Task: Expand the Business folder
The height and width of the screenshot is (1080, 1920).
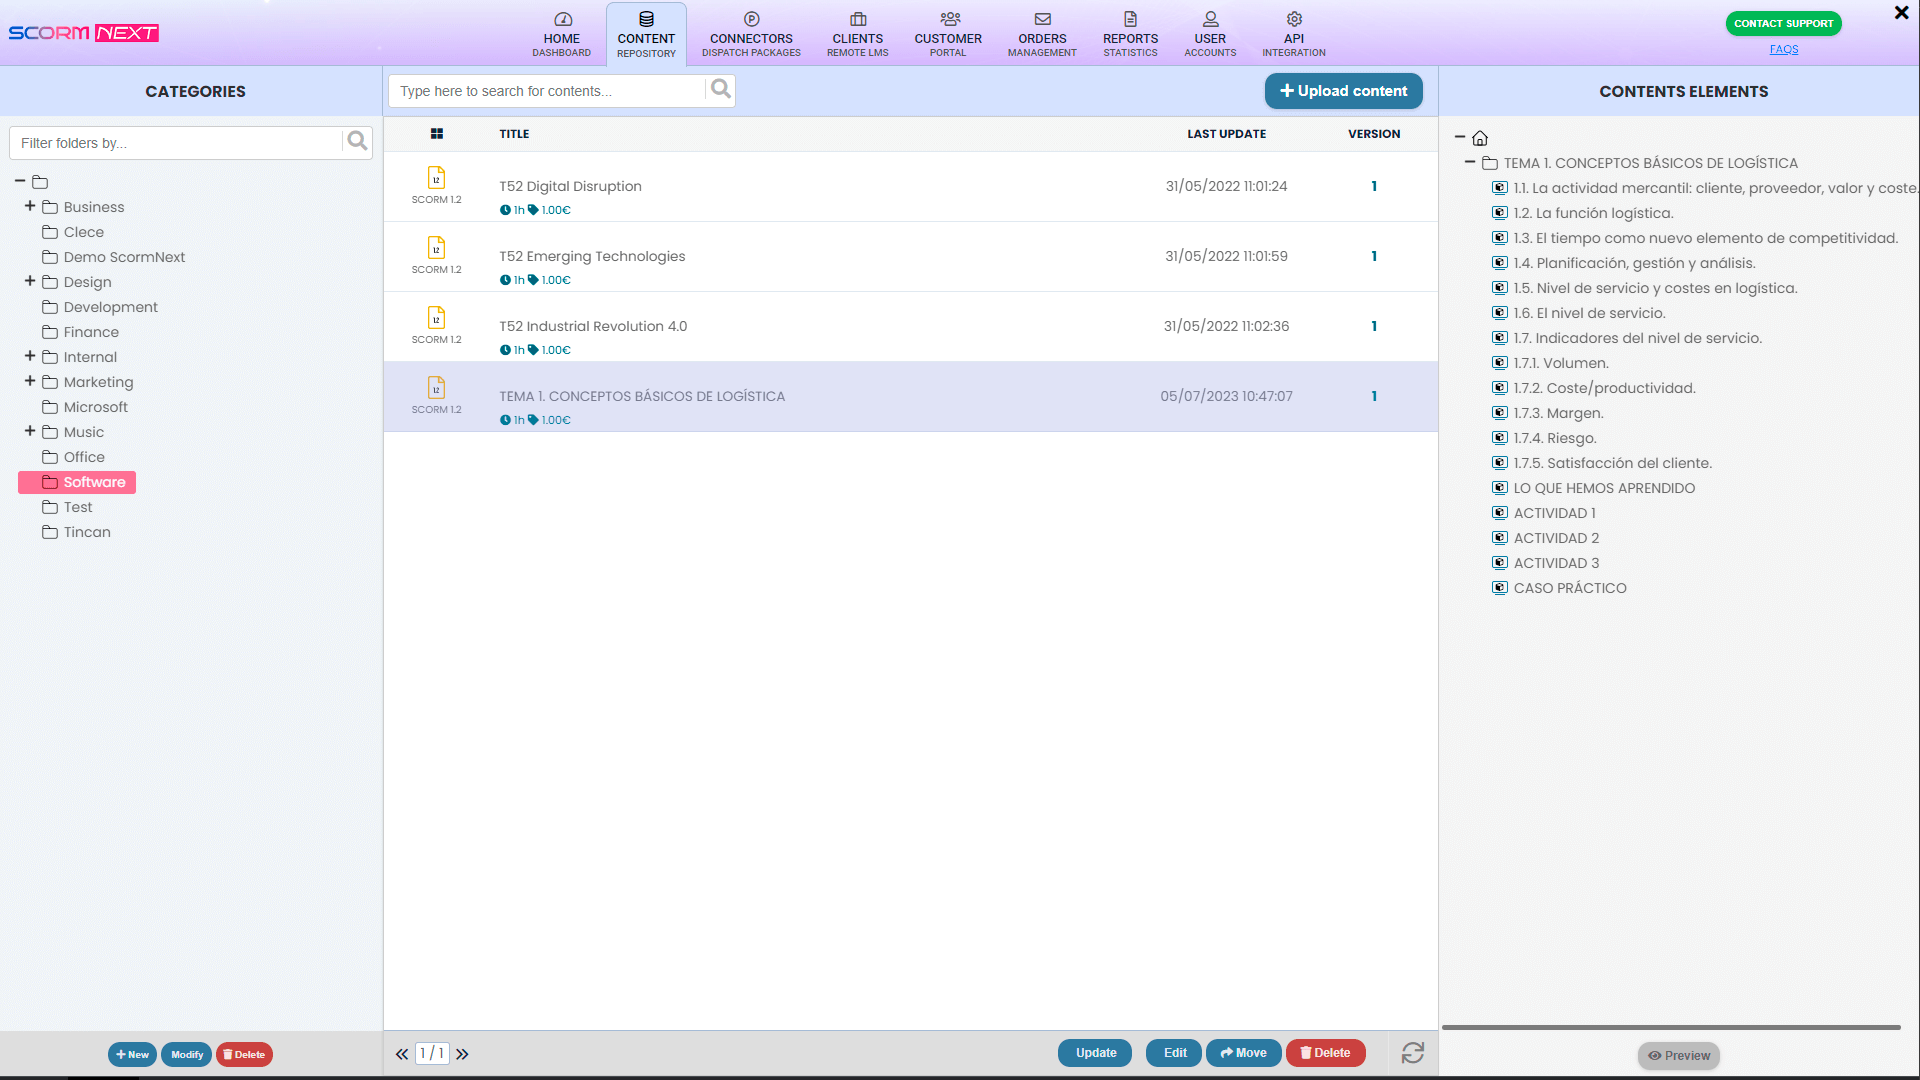Action: (28, 206)
